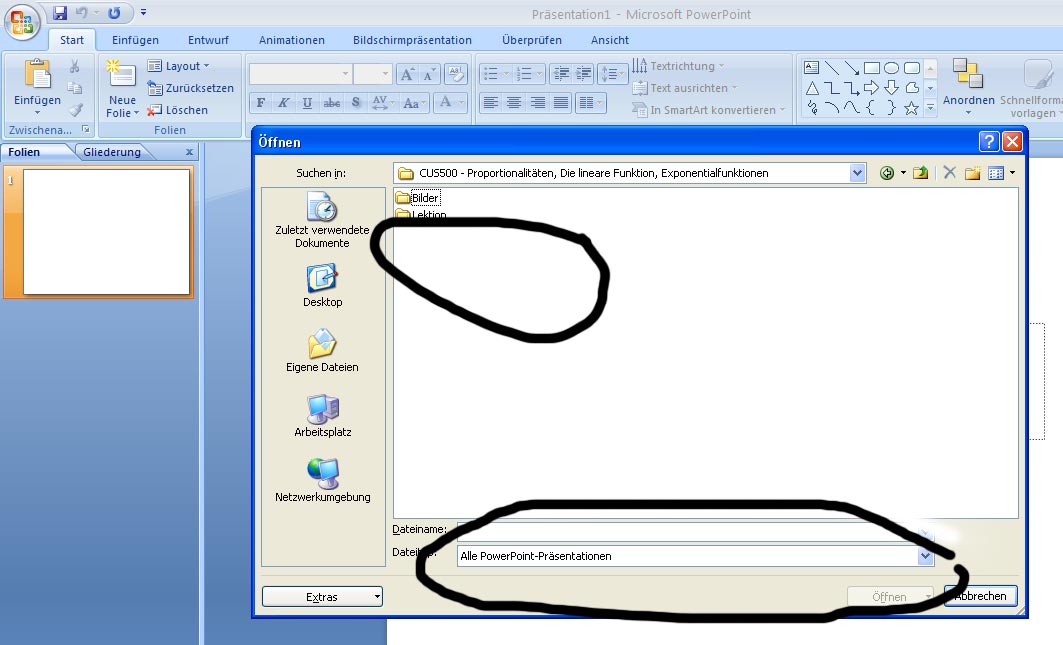Select the oval shape
The width and height of the screenshot is (1063, 645).
pyautogui.click(x=891, y=67)
